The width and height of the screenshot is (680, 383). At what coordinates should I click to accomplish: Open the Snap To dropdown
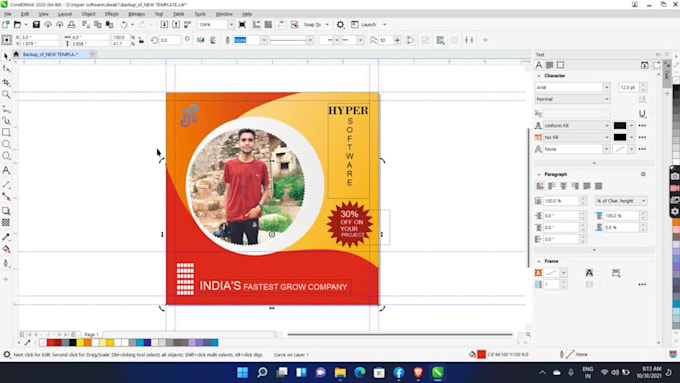point(327,25)
